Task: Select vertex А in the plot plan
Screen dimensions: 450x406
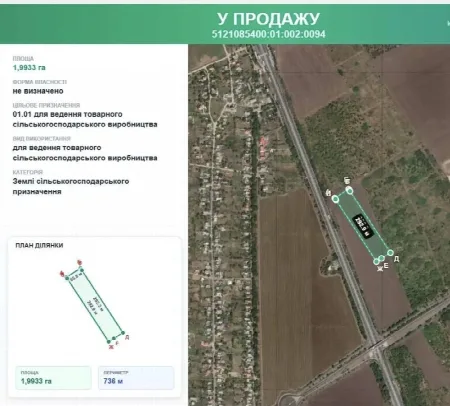Action: pyautogui.click(x=67, y=278)
